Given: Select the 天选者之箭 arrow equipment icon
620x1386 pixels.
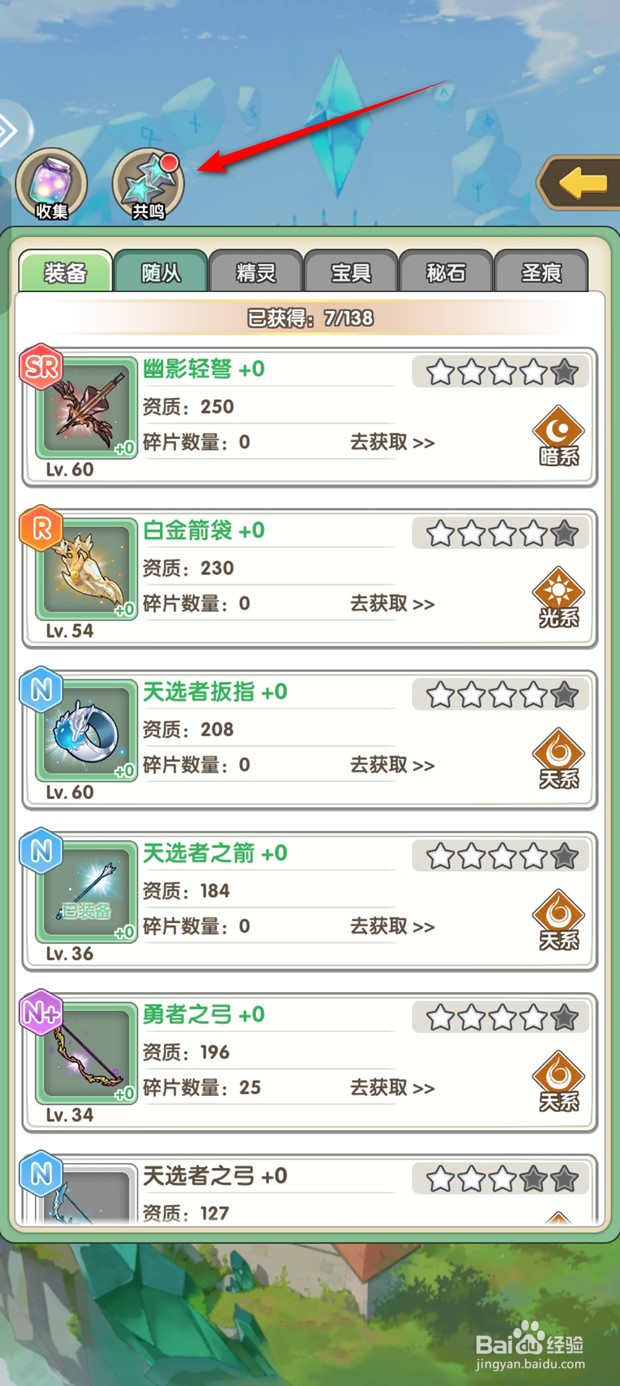Looking at the screenshot, I should click(86, 893).
